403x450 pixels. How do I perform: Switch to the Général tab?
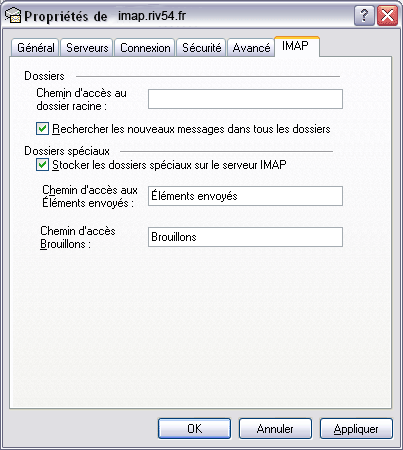point(35,48)
